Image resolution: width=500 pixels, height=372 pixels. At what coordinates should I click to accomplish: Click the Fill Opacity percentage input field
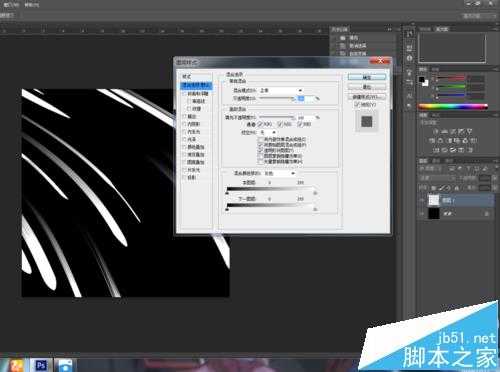(x=305, y=117)
